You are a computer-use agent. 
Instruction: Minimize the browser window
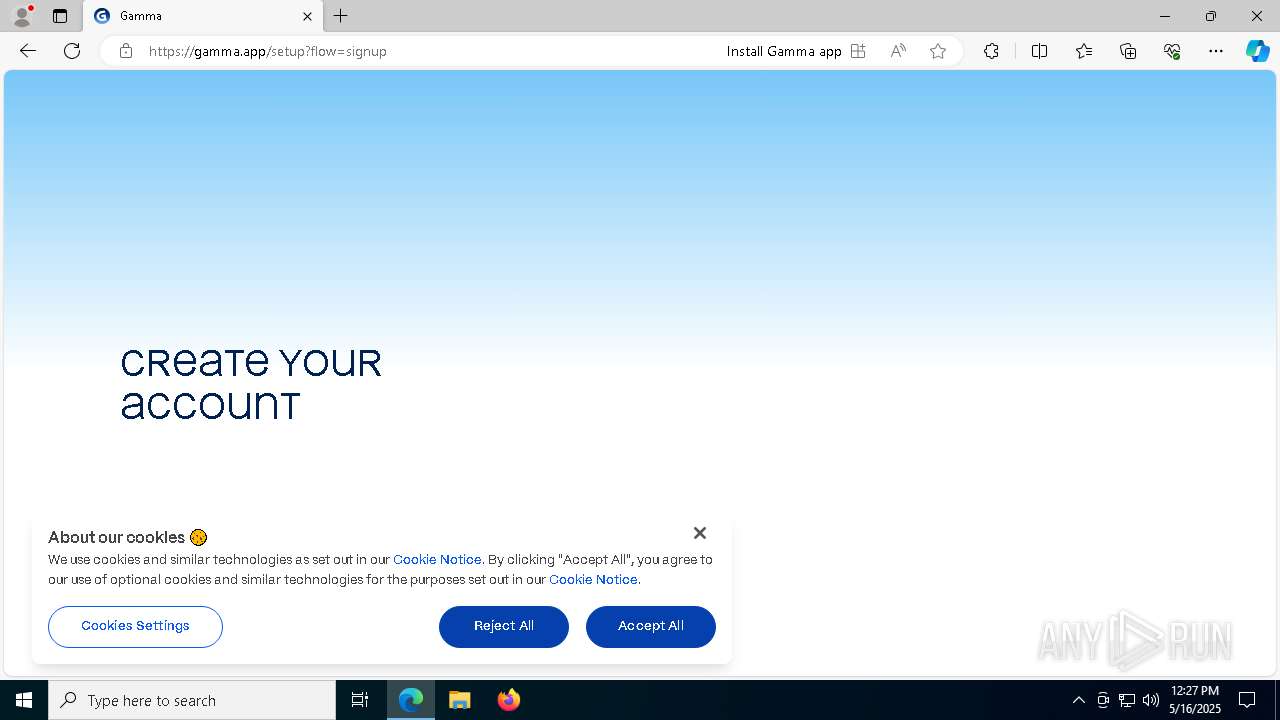click(x=1164, y=16)
